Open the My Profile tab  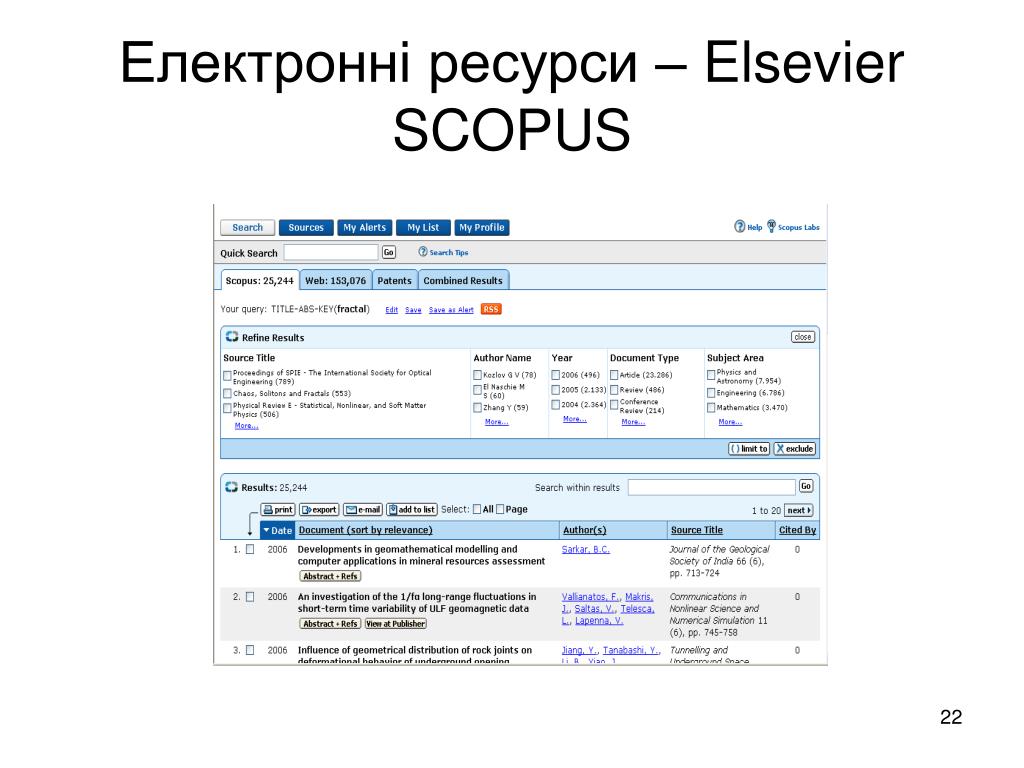coord(481,227)
